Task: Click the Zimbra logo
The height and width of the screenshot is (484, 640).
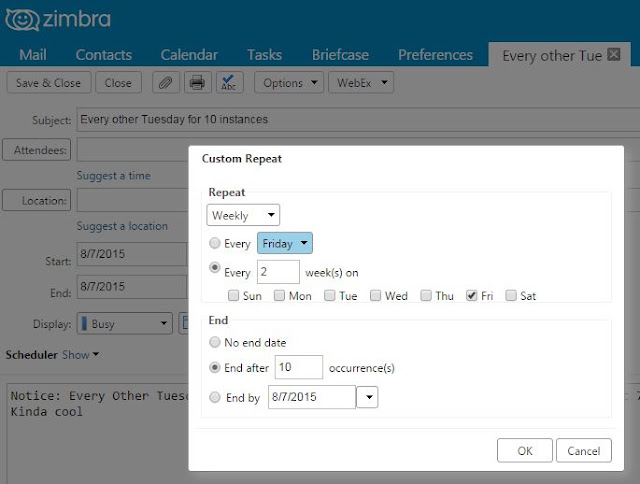Action: 58,20
